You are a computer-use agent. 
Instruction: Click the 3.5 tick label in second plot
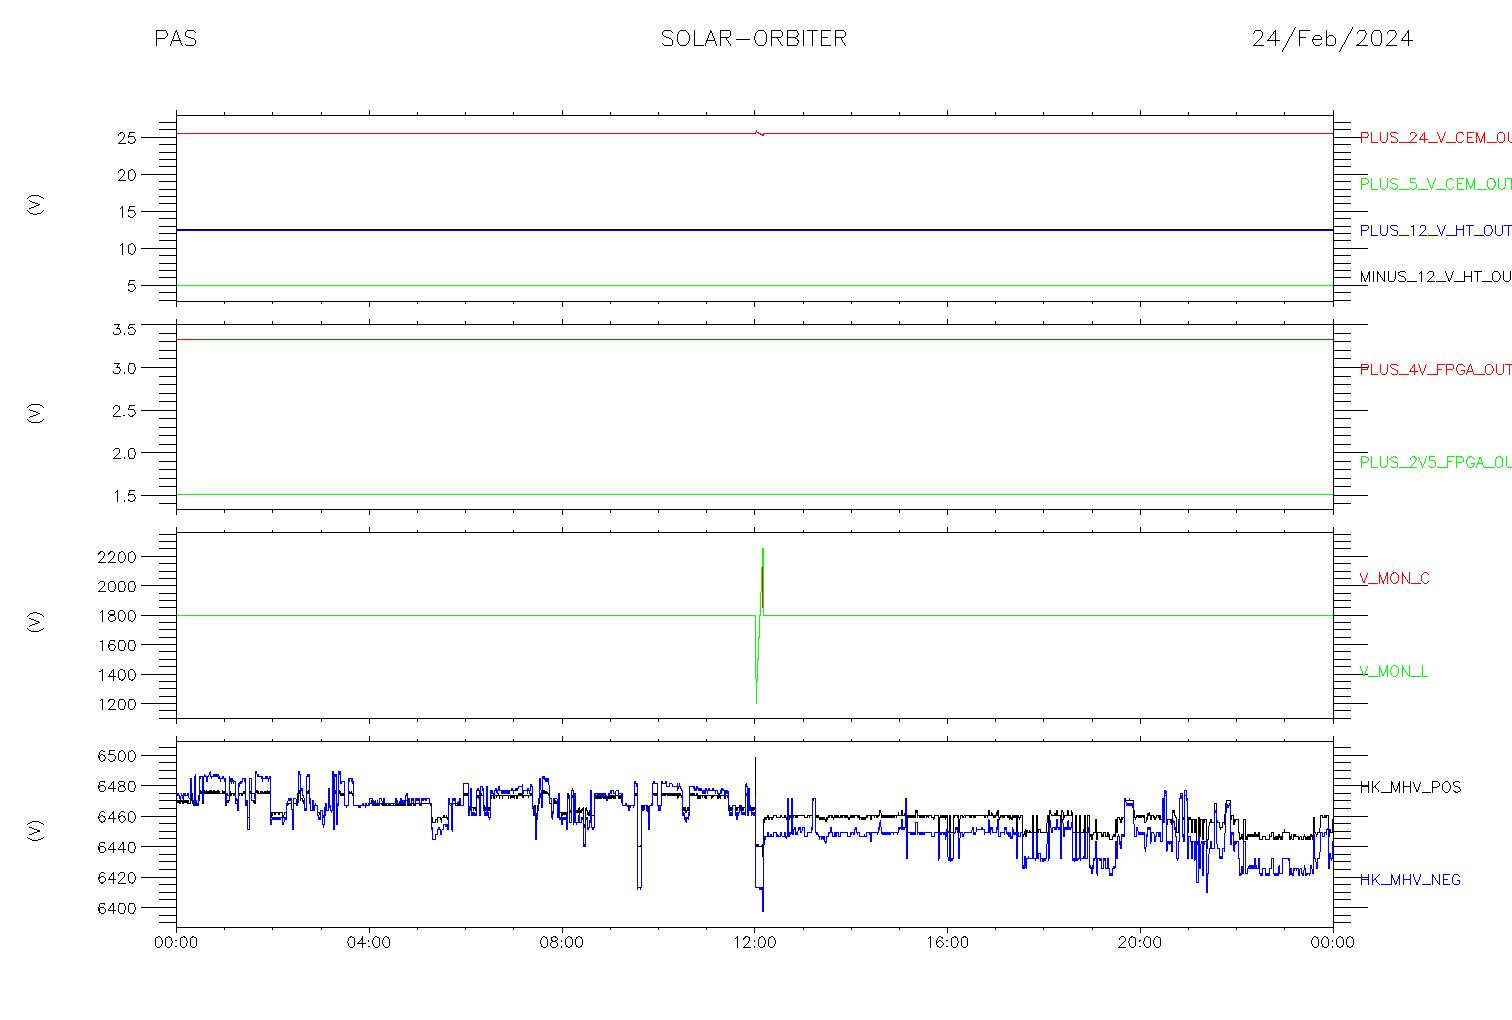(x=125, y=329)
